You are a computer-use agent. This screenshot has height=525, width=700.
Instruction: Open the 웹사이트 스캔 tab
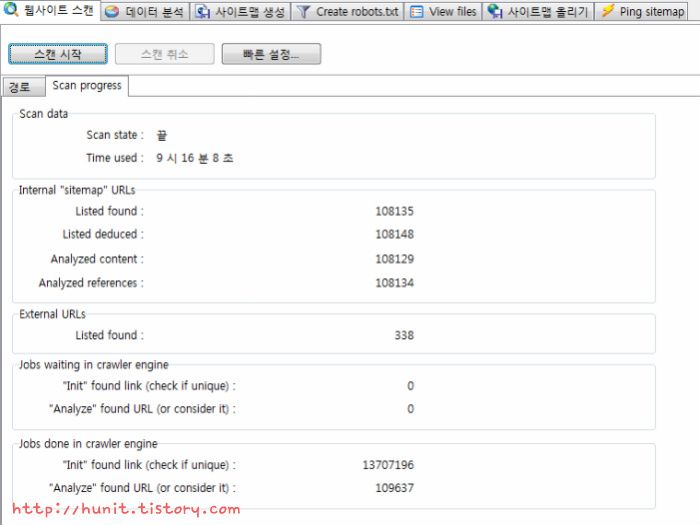pyautogui.click(x=50, y=10)
